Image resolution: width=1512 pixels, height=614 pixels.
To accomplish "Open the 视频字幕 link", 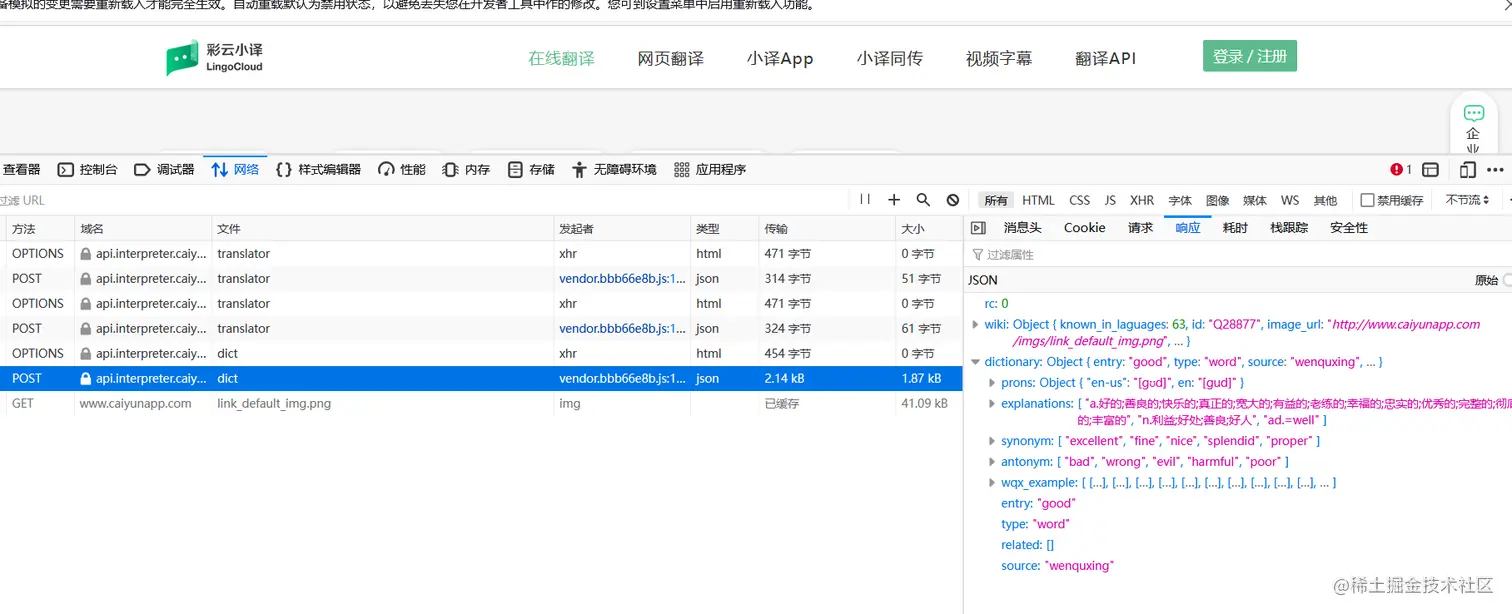I will (x=999, y=59).
